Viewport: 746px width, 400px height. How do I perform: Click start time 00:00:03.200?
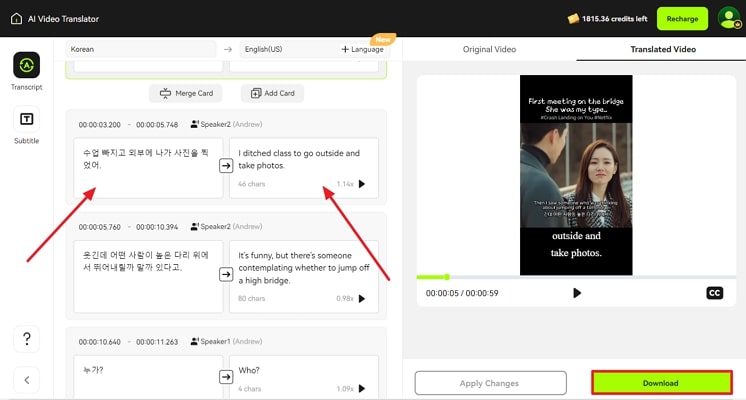point(99,125)
